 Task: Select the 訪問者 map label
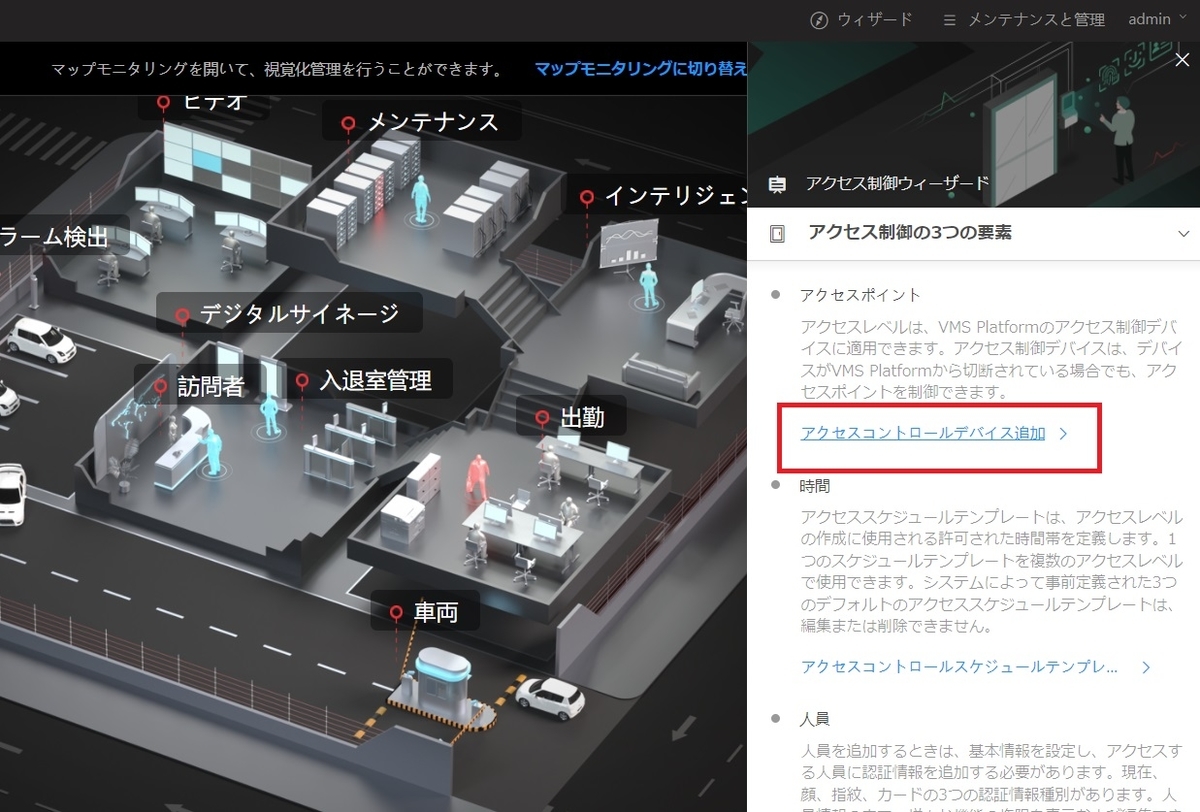click(211, 385)
